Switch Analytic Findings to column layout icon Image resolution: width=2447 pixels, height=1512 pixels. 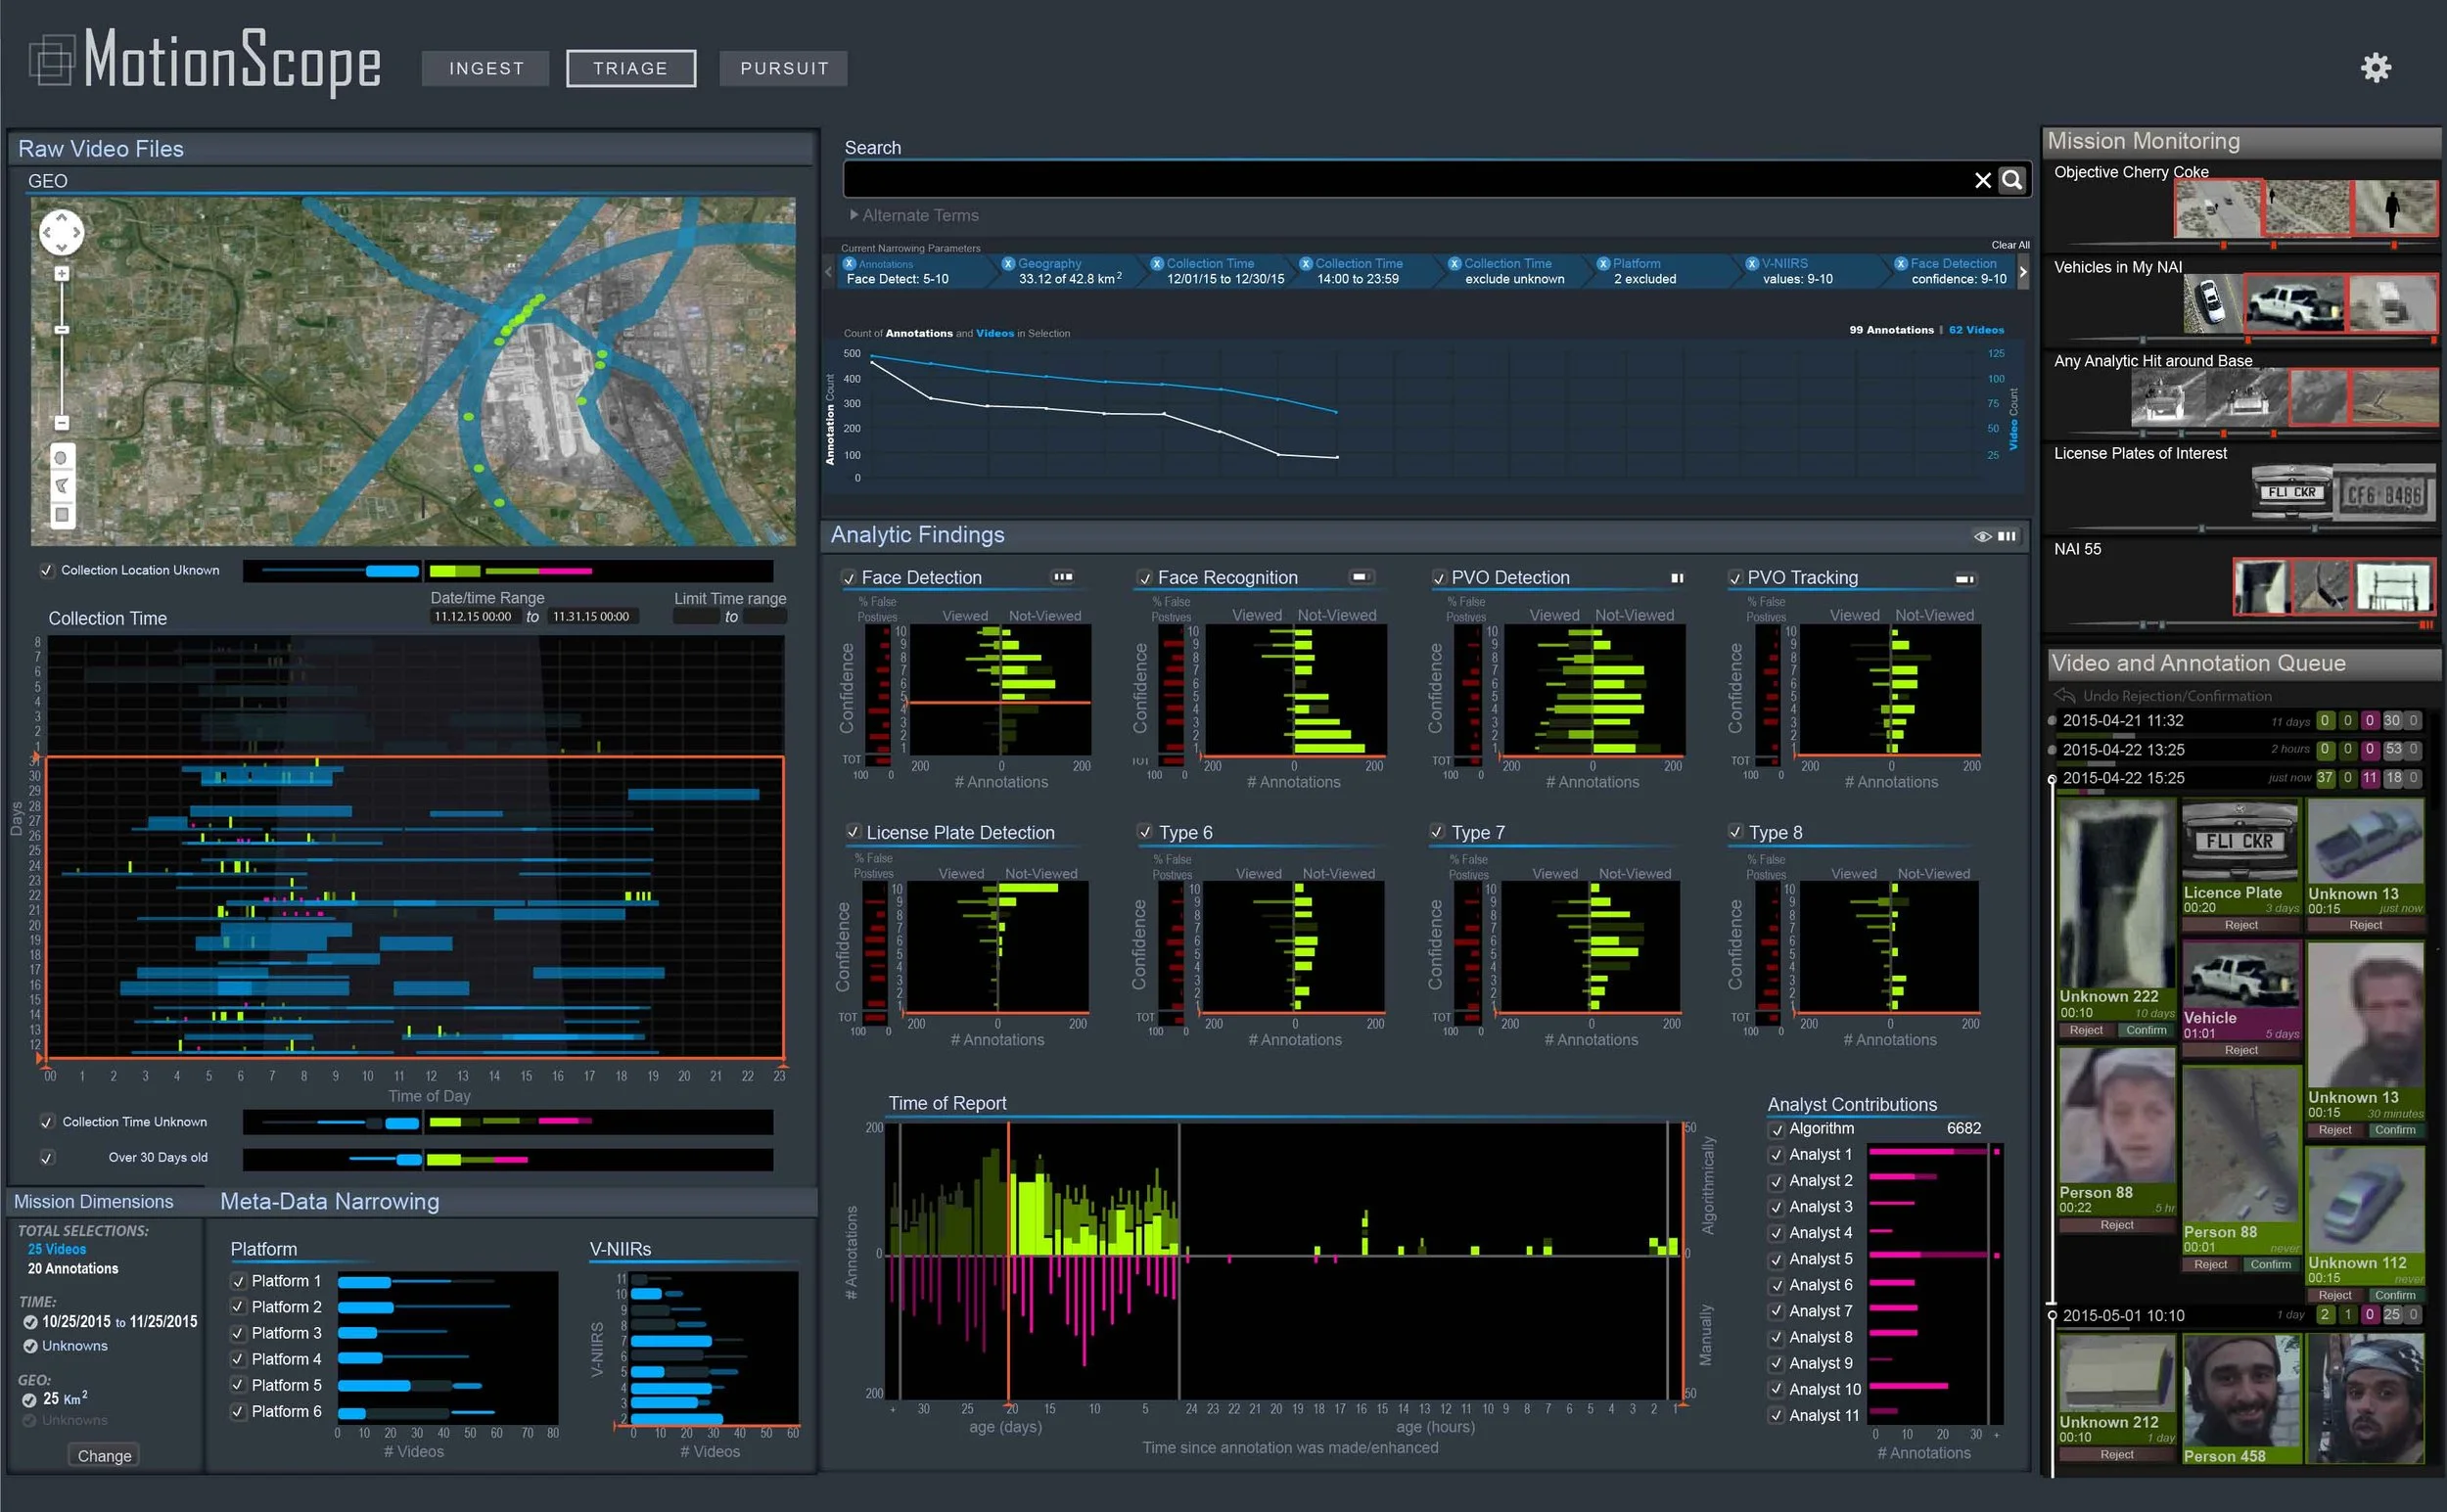click(2007, 536)
